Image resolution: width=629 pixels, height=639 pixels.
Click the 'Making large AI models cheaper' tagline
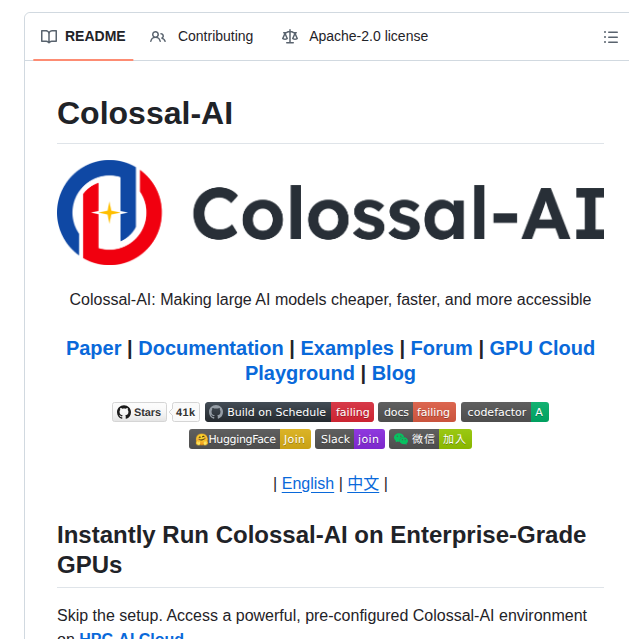tap(330, 300)
